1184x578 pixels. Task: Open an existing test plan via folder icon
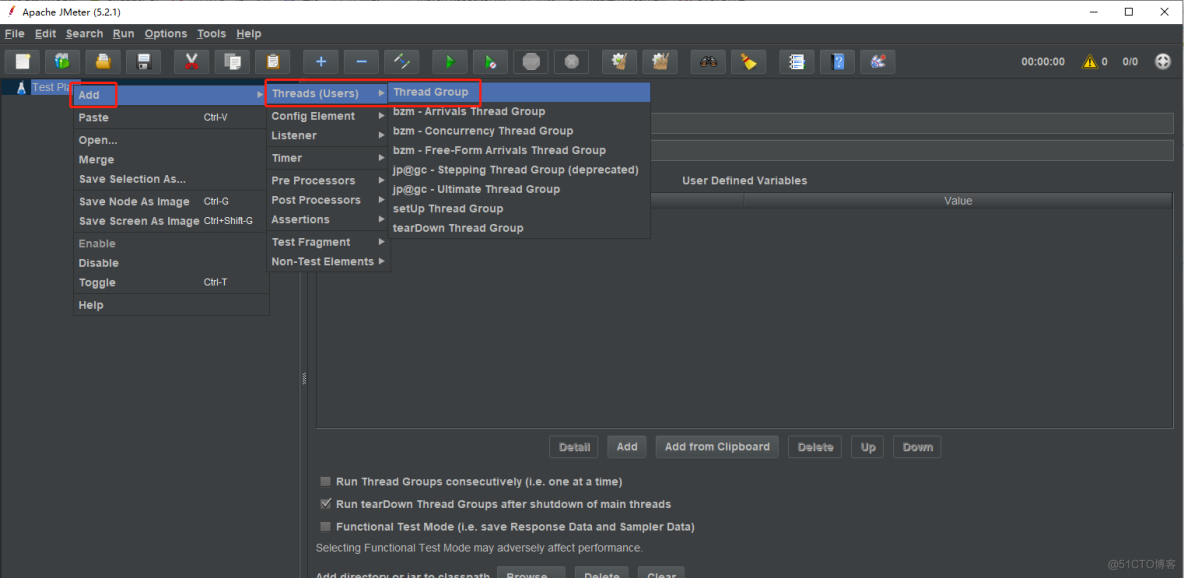103,61
